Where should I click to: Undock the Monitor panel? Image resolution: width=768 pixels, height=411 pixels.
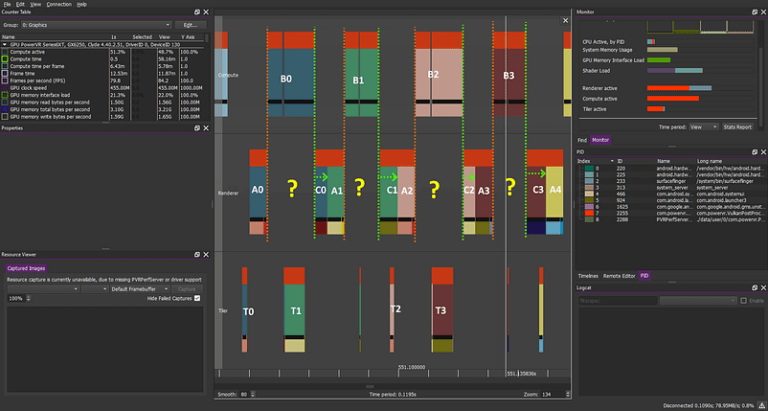(753, 12)
